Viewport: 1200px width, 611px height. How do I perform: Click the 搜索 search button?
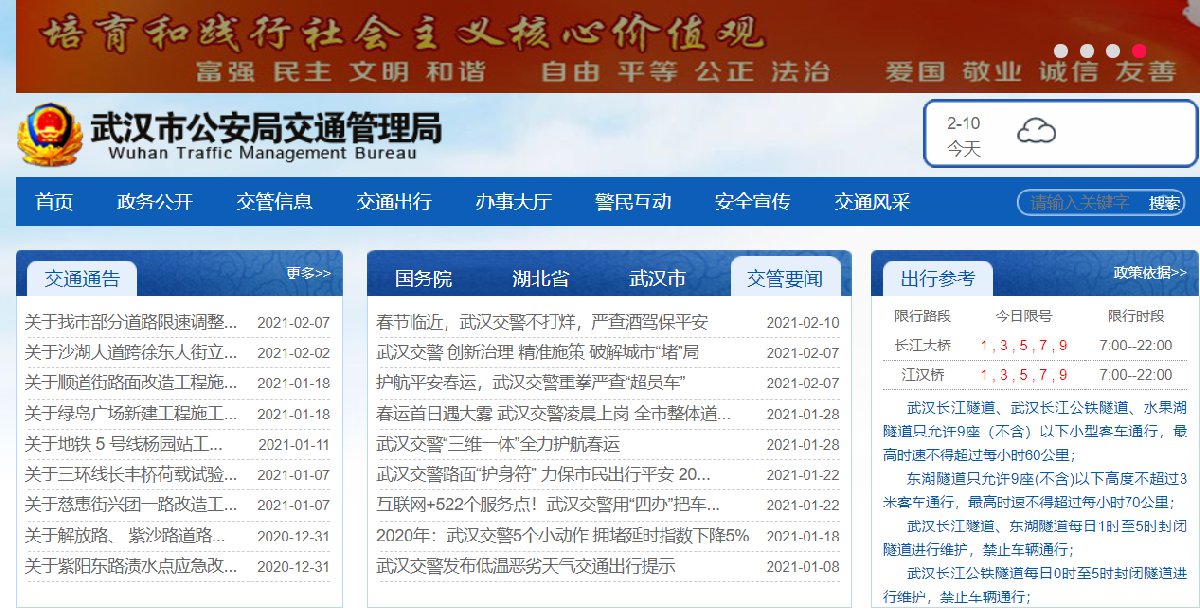tap(1164, 203)
